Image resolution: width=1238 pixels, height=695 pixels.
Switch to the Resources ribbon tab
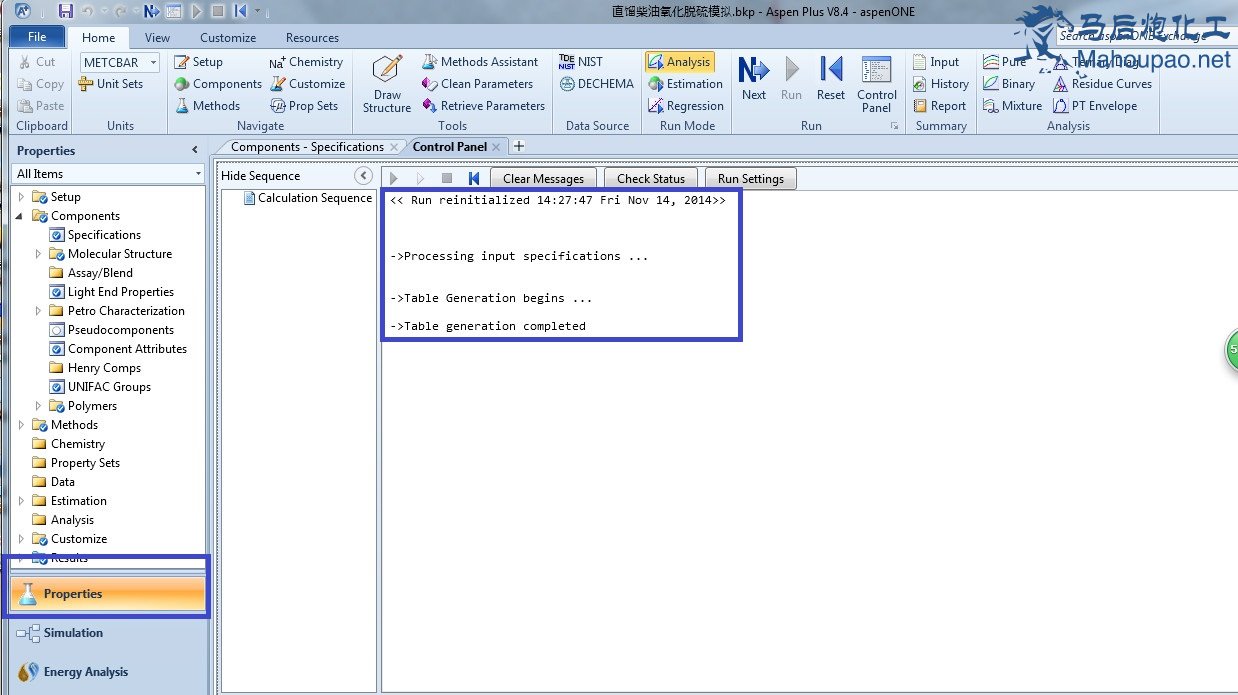312,38
